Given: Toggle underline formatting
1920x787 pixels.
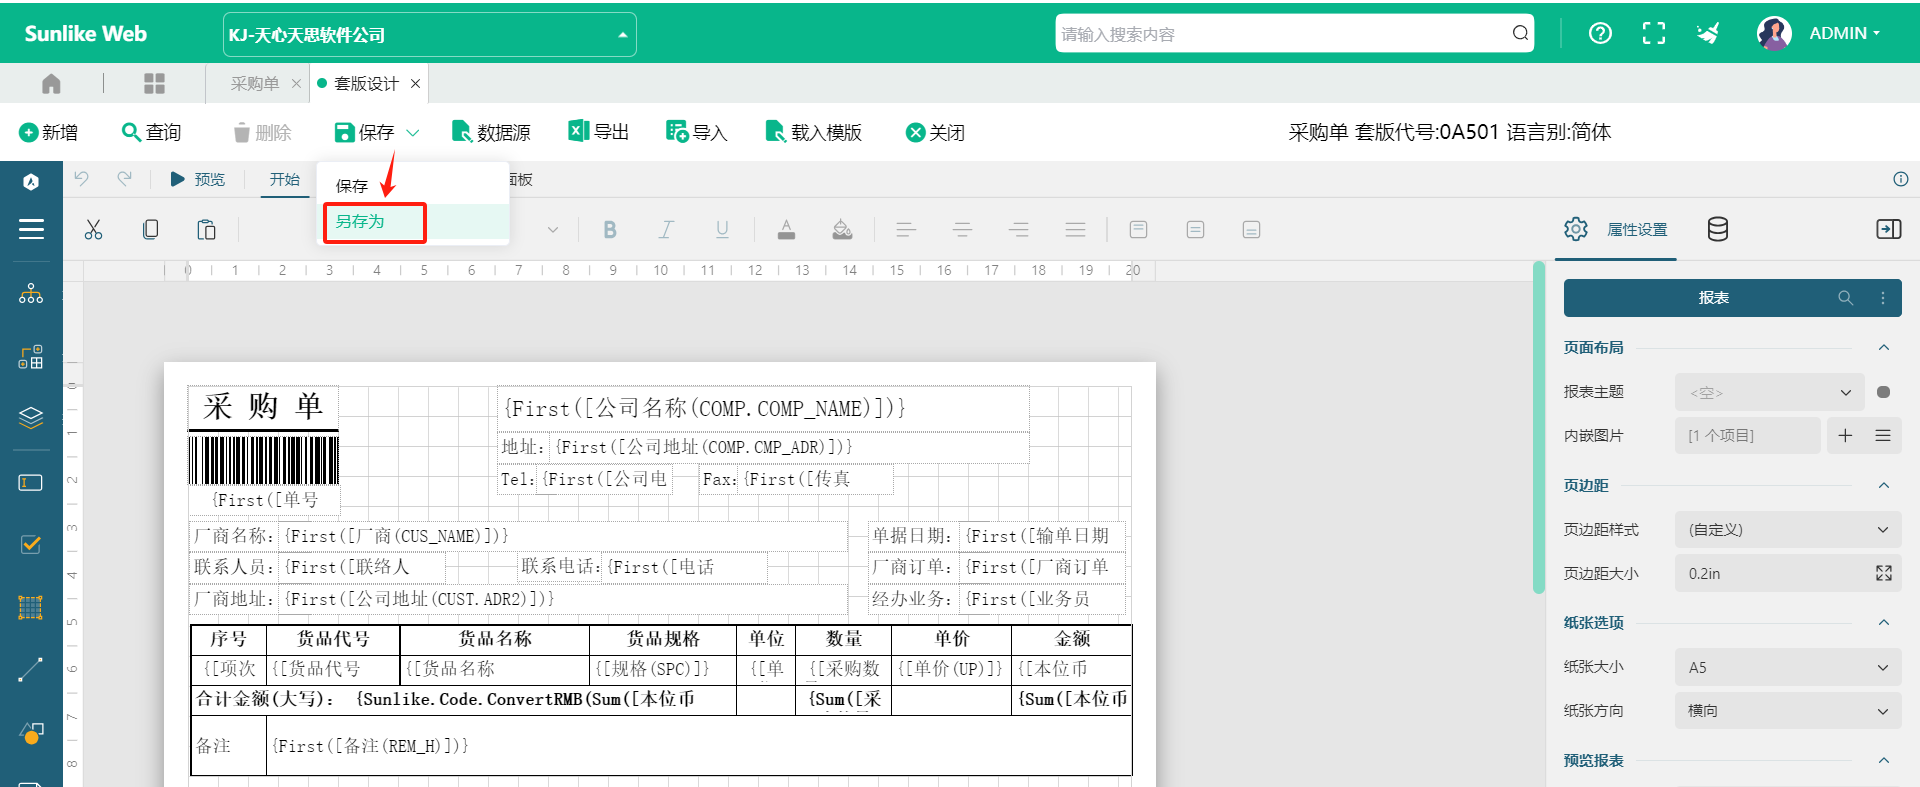Looking at the screenshot, I should [722, 230].
